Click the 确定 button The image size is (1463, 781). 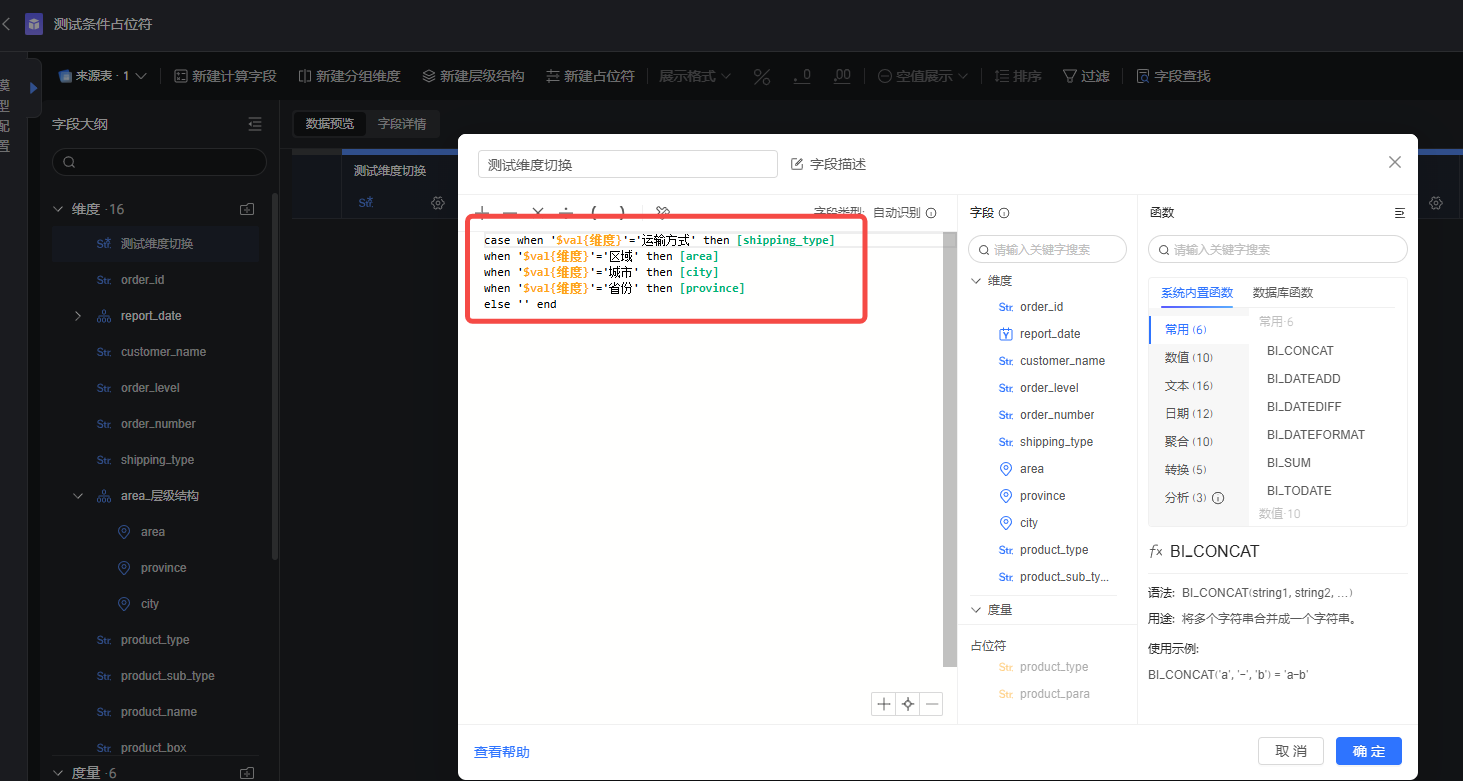1368,751
